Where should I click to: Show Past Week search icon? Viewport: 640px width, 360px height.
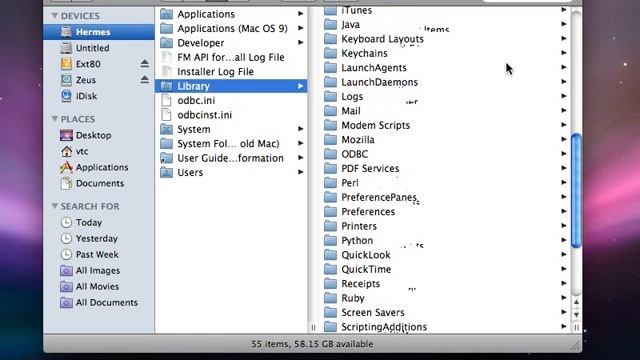pyautogui.click(x=66, y=254)
